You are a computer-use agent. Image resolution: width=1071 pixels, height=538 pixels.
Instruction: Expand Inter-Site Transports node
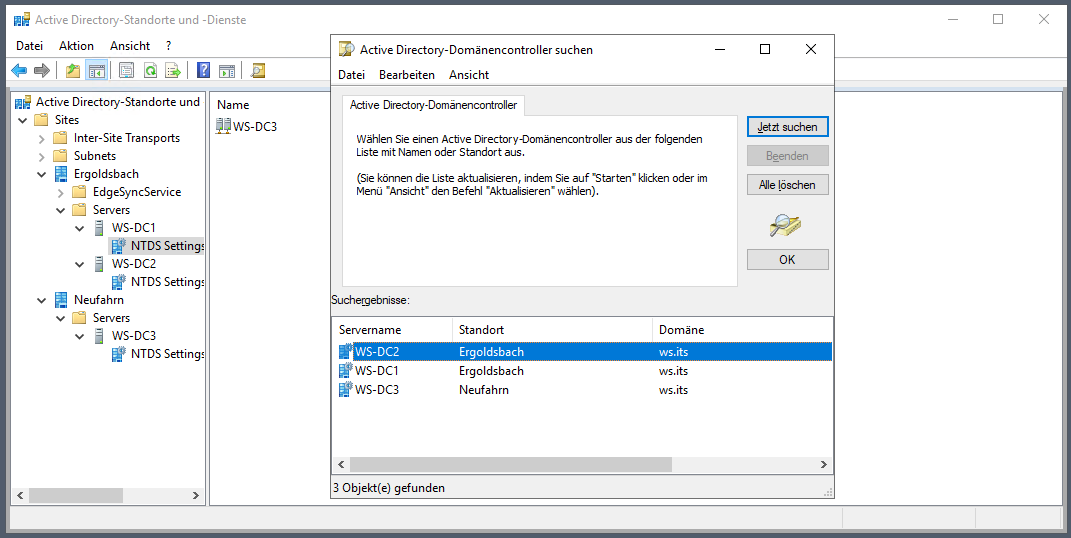tap(42, 139)
